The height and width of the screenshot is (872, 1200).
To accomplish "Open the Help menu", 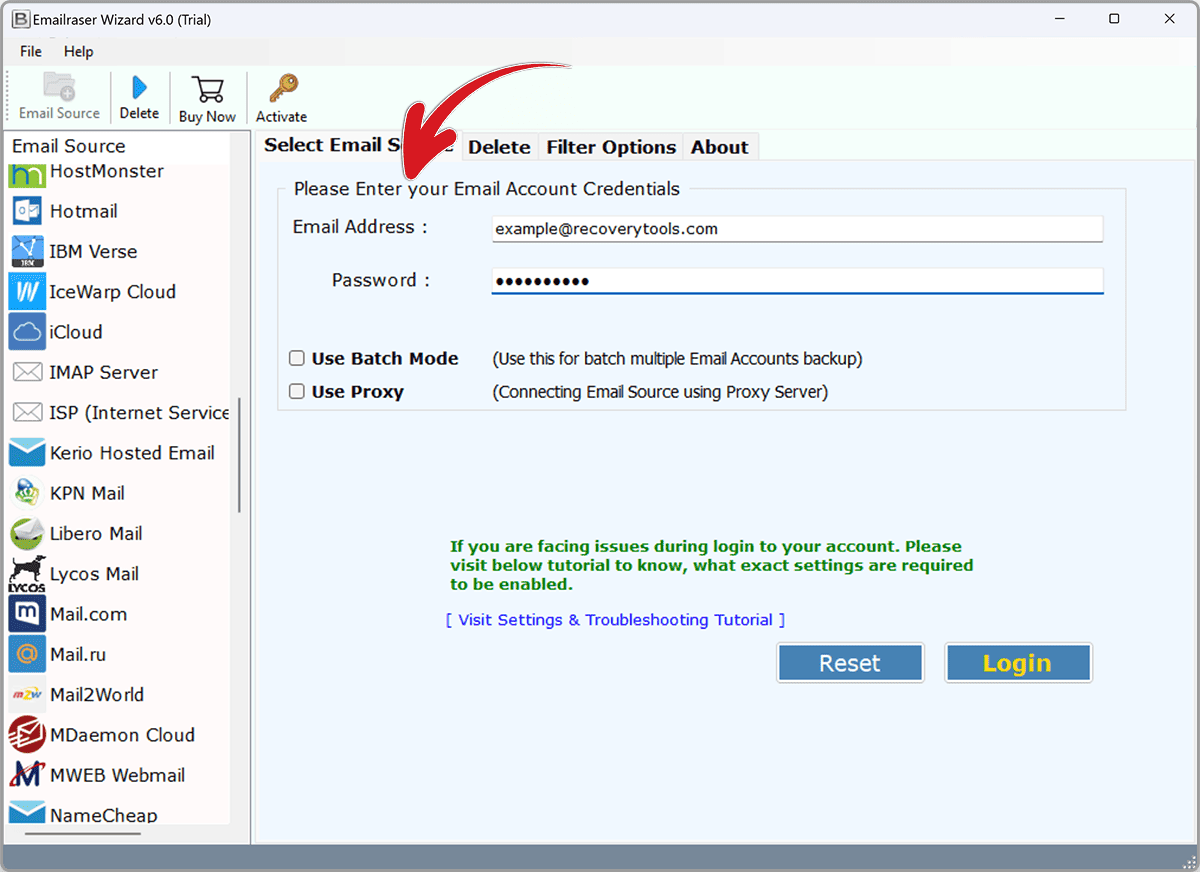I will (x=79, y=51).
